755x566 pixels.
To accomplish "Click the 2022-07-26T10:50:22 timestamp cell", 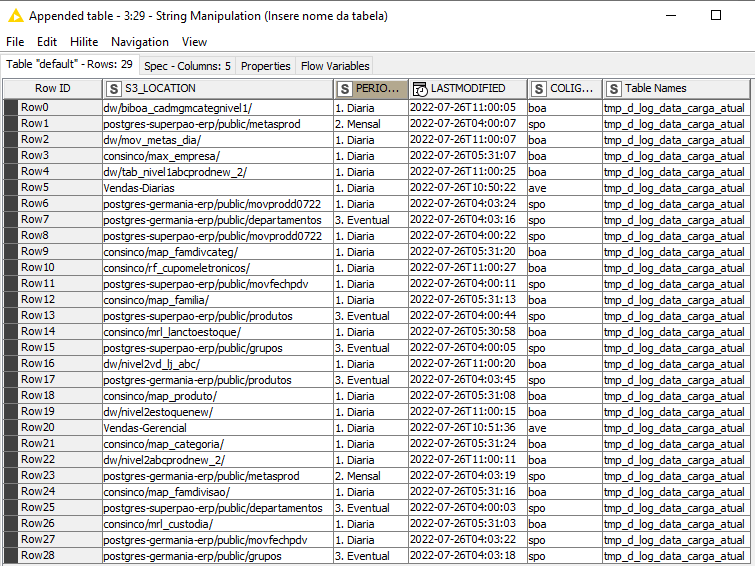I will tap(468, 187).
